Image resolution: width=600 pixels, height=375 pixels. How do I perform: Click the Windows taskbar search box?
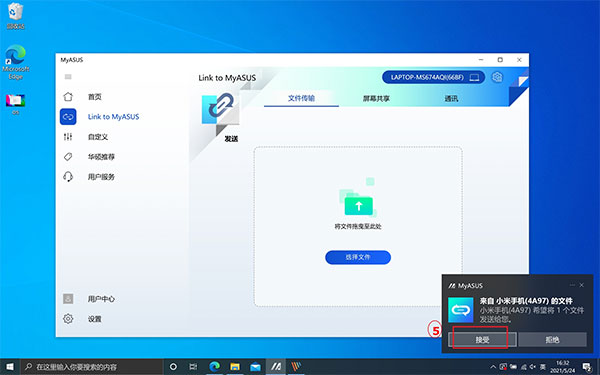click(92, 367)
